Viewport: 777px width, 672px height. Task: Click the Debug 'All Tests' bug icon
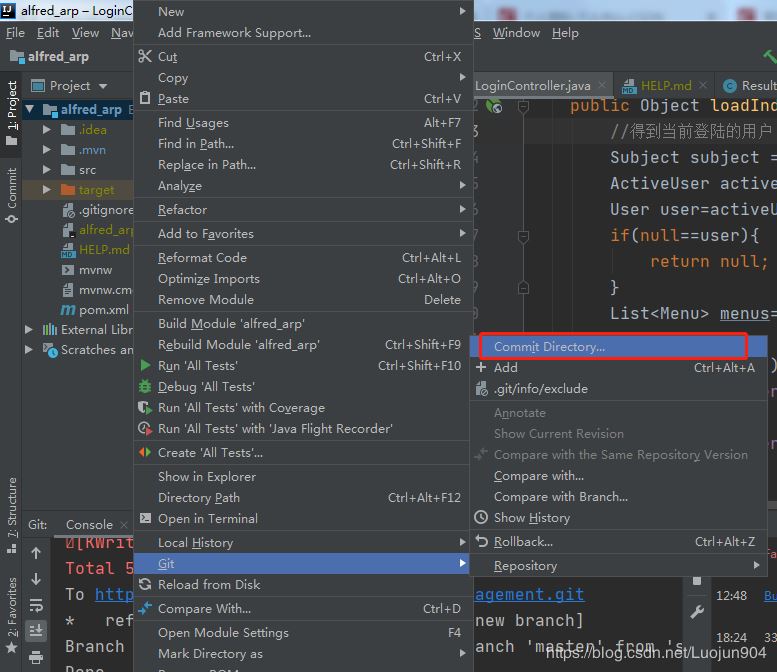(146, 387)
